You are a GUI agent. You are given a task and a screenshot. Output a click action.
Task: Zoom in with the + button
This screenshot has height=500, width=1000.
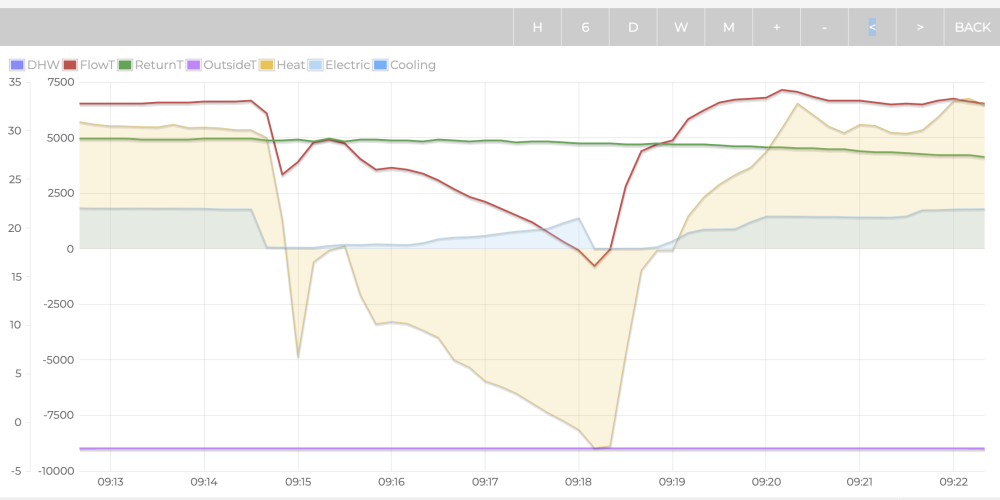tap(777, 27)
